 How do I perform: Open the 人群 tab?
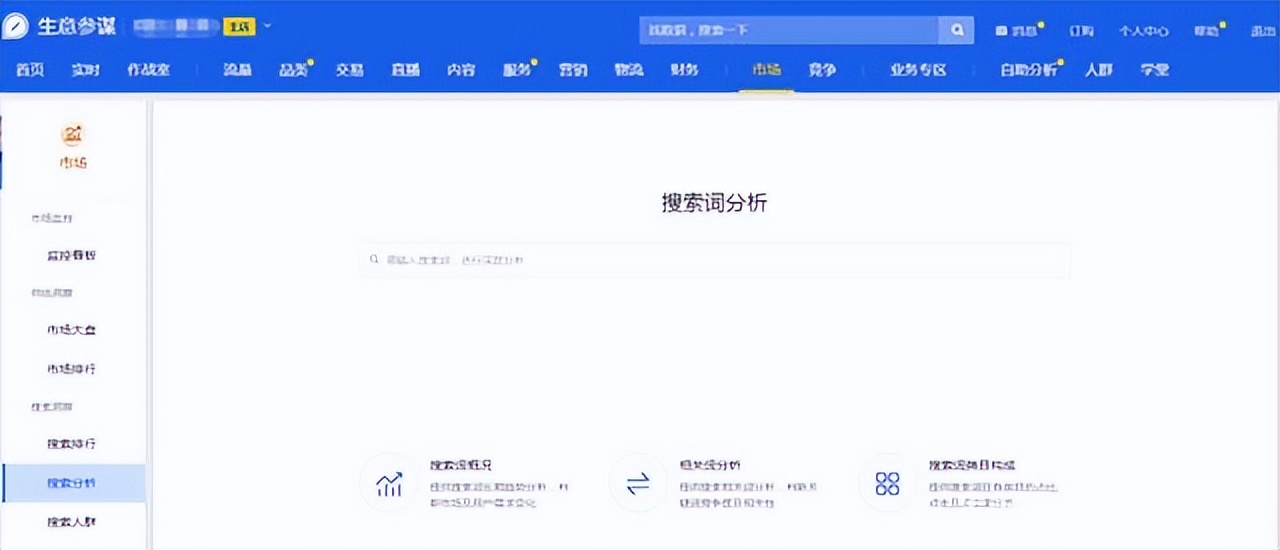point(1099,70)
